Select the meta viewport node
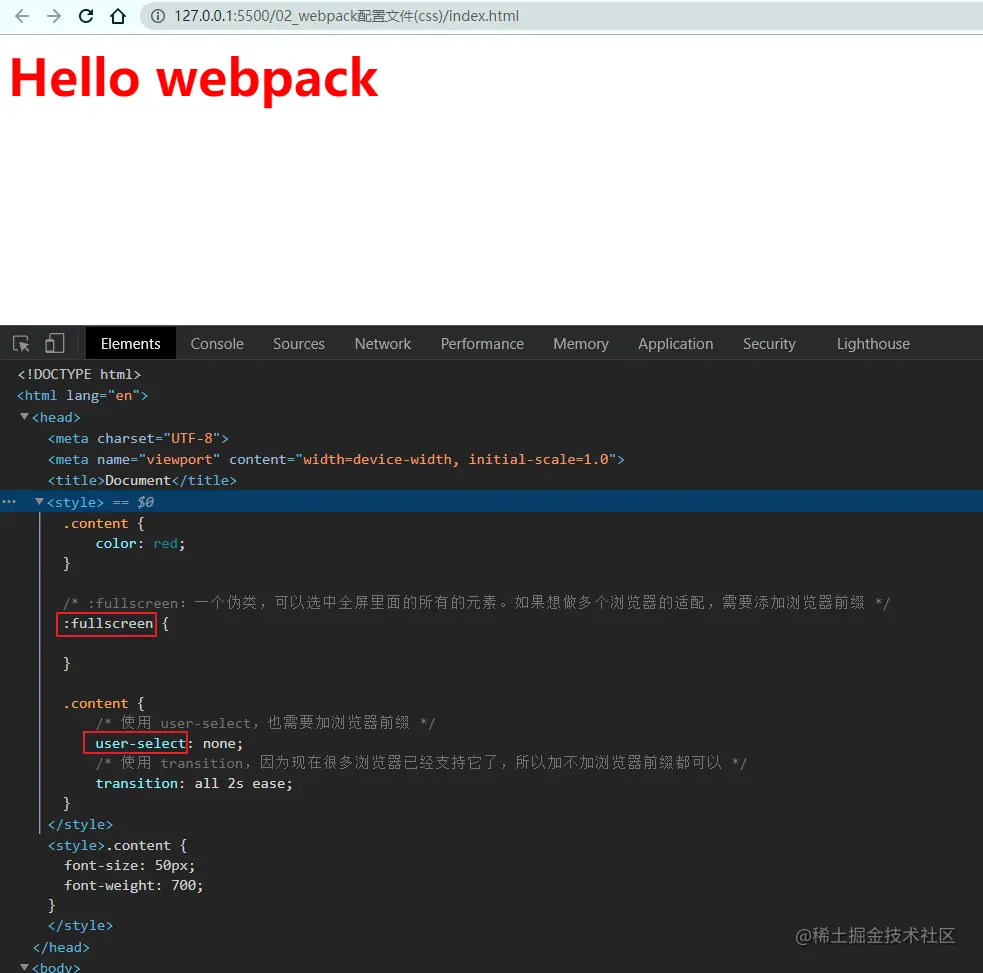983x973 pixels. 336,460
